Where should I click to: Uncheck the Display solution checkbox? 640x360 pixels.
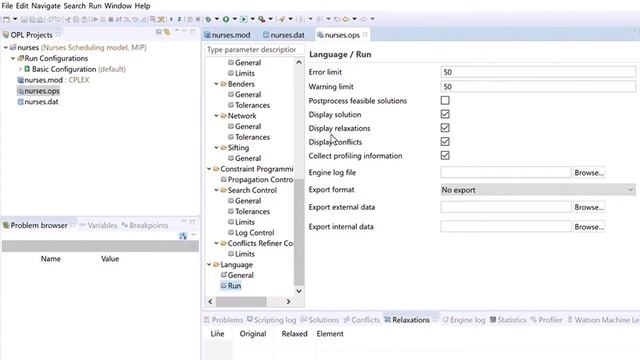(445, 114)
